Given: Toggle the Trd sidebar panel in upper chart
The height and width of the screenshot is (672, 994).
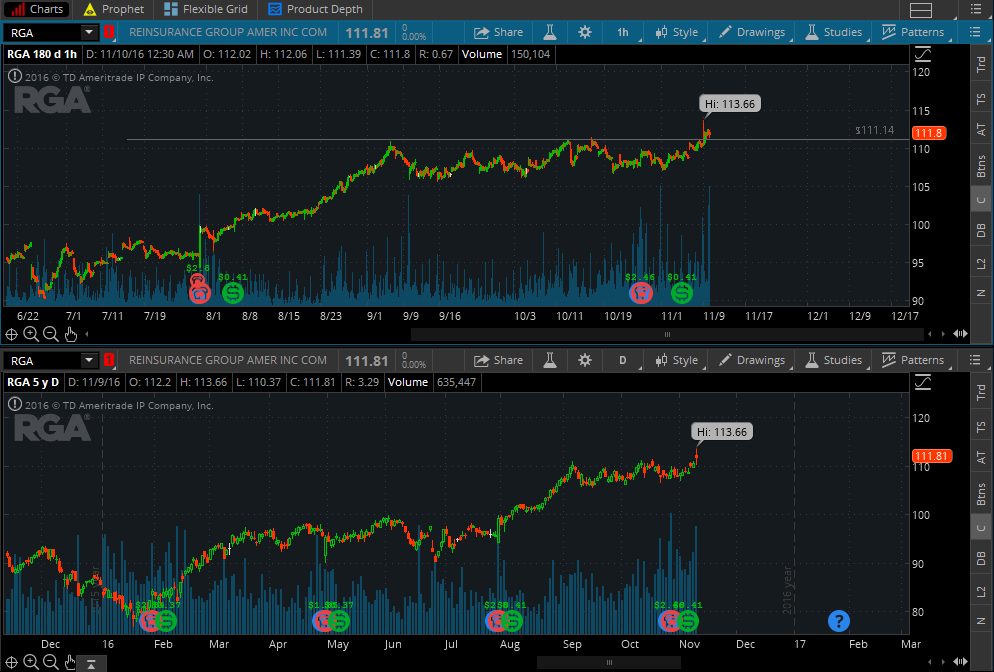Looking at the screenshot, I should 981,65.
